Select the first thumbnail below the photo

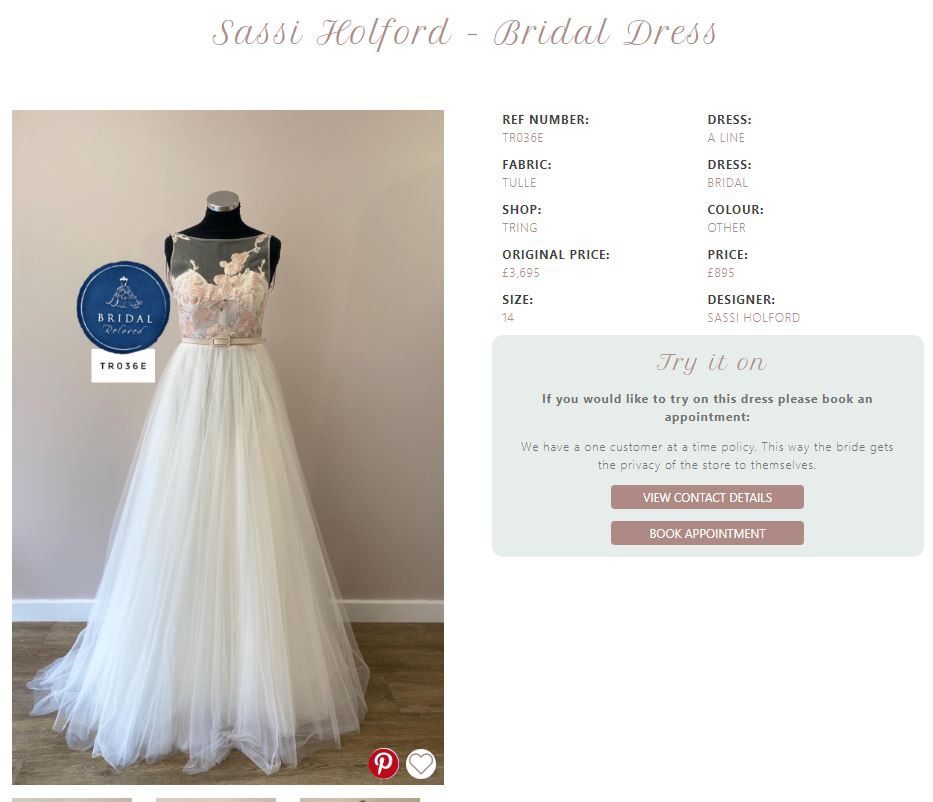[x=72, y=800]
